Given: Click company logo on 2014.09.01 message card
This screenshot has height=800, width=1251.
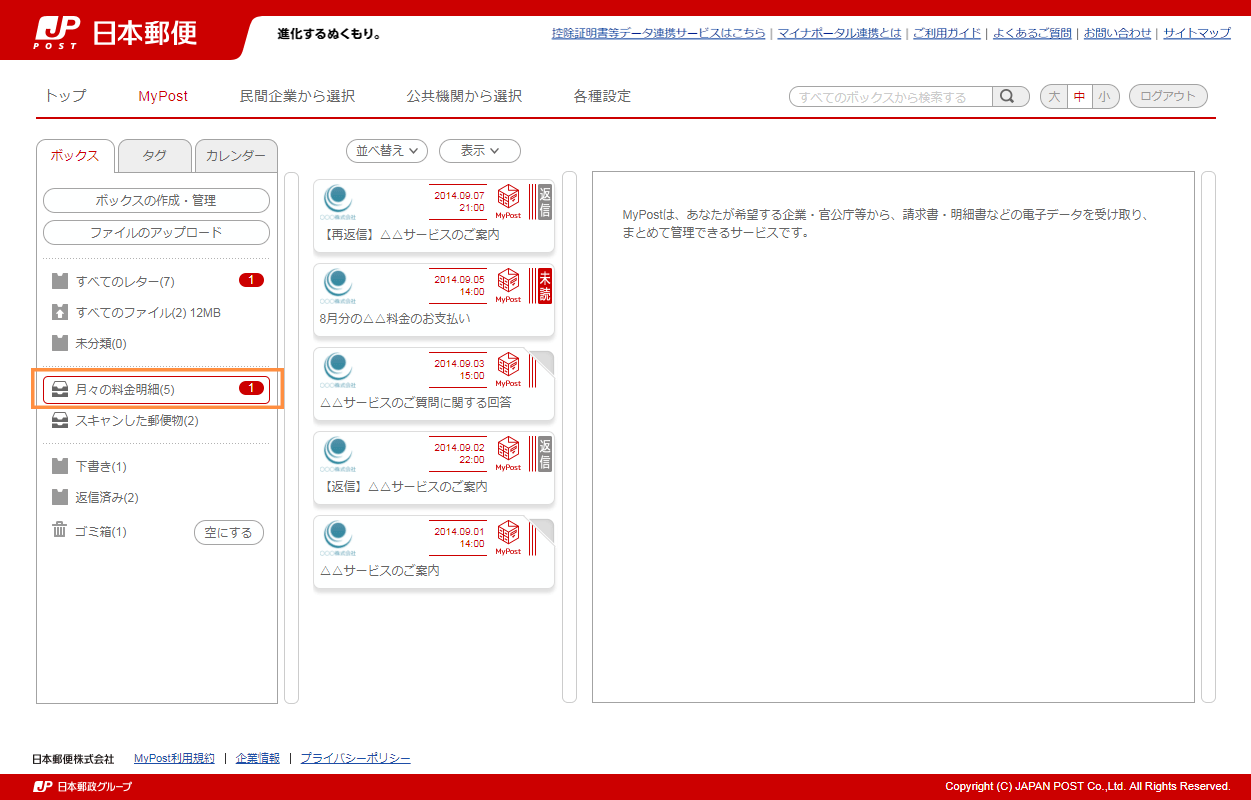Looking at the screenshot, I should click(338, 538).
